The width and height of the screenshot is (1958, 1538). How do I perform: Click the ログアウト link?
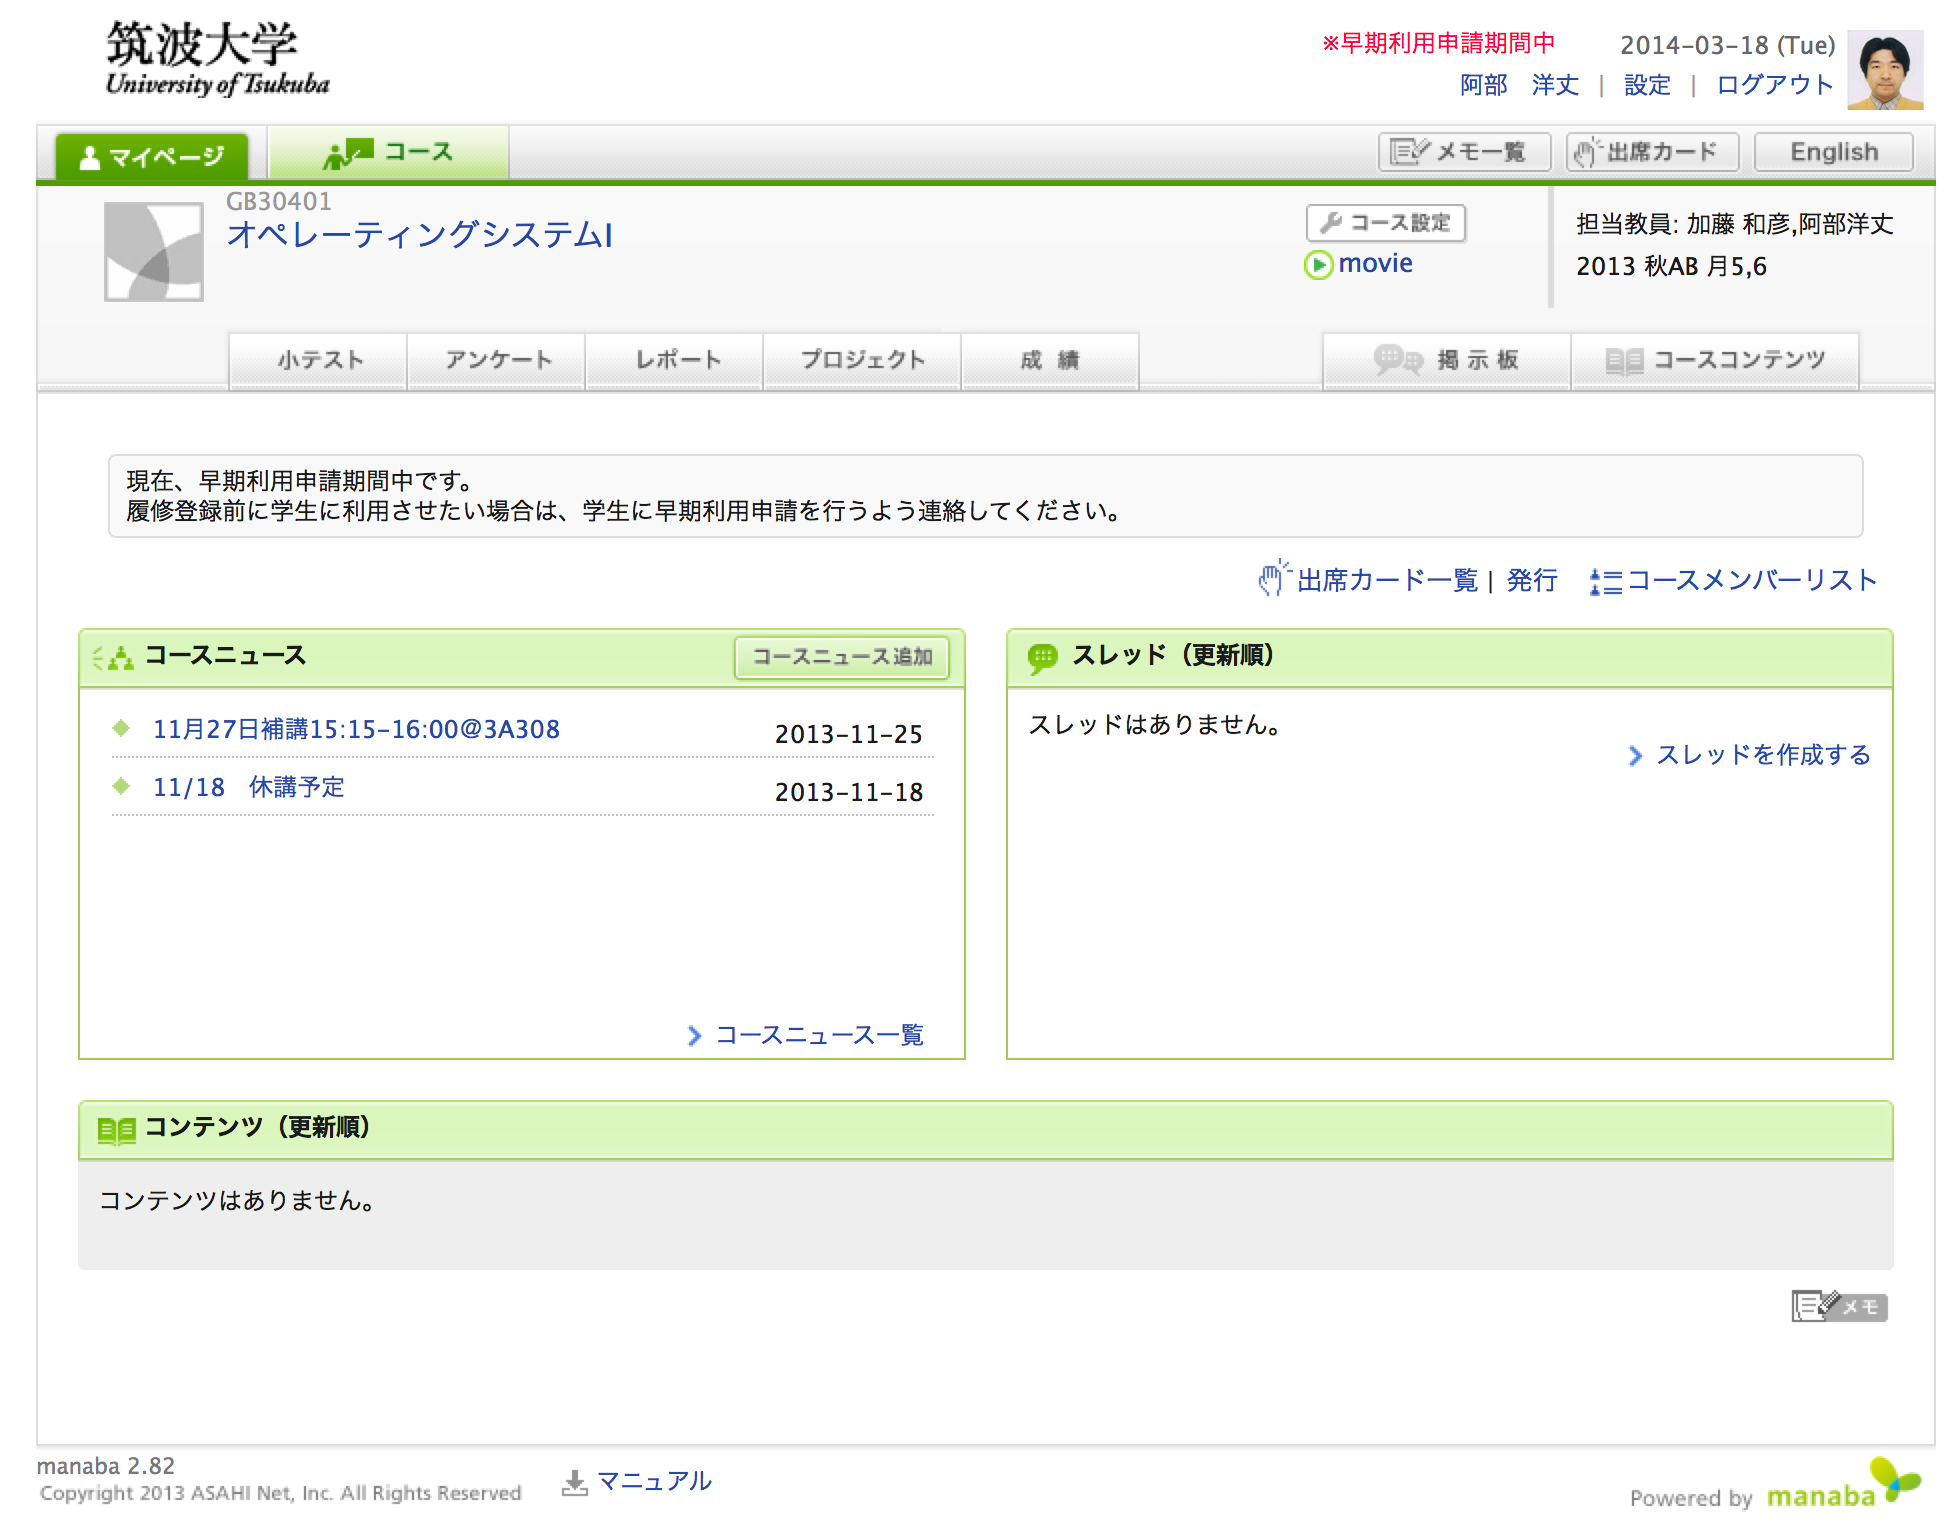pos(1774,85)
